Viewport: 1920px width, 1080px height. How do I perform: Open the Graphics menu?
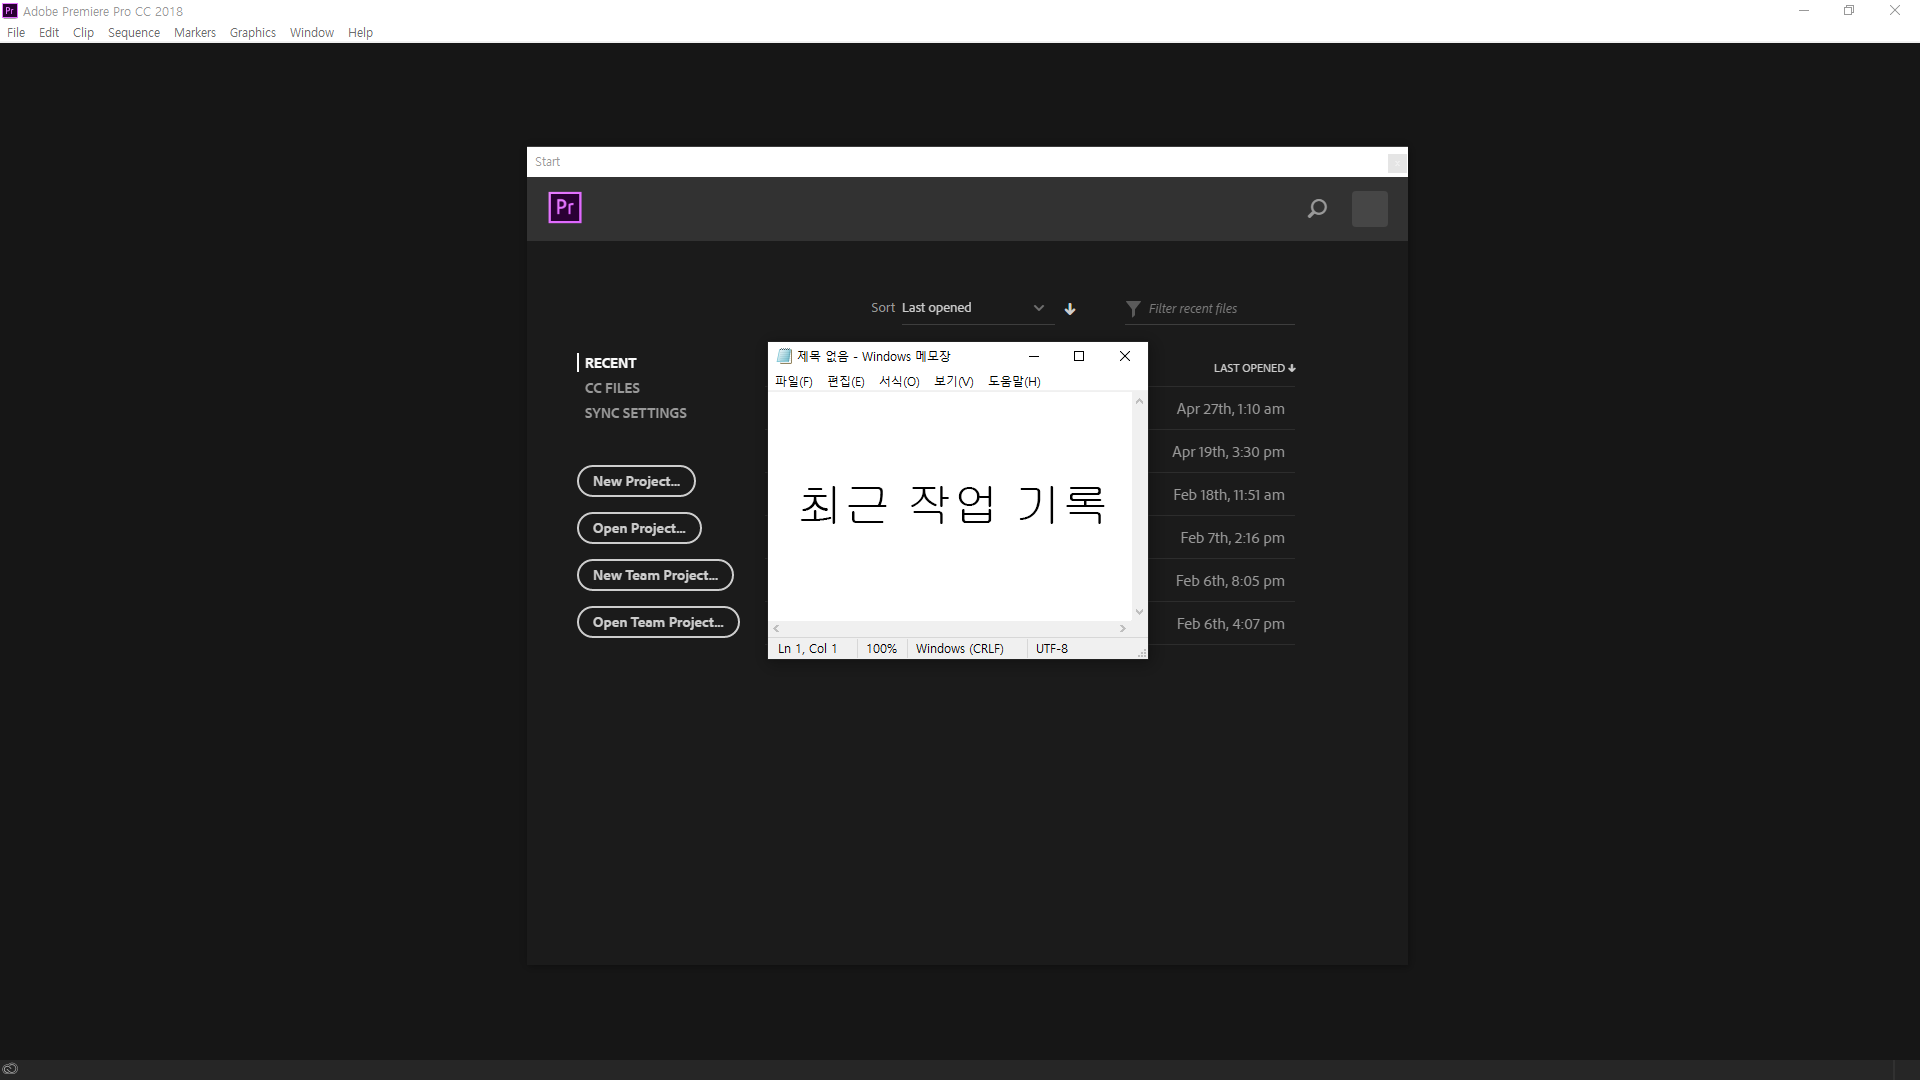click(x=252, y=33)
